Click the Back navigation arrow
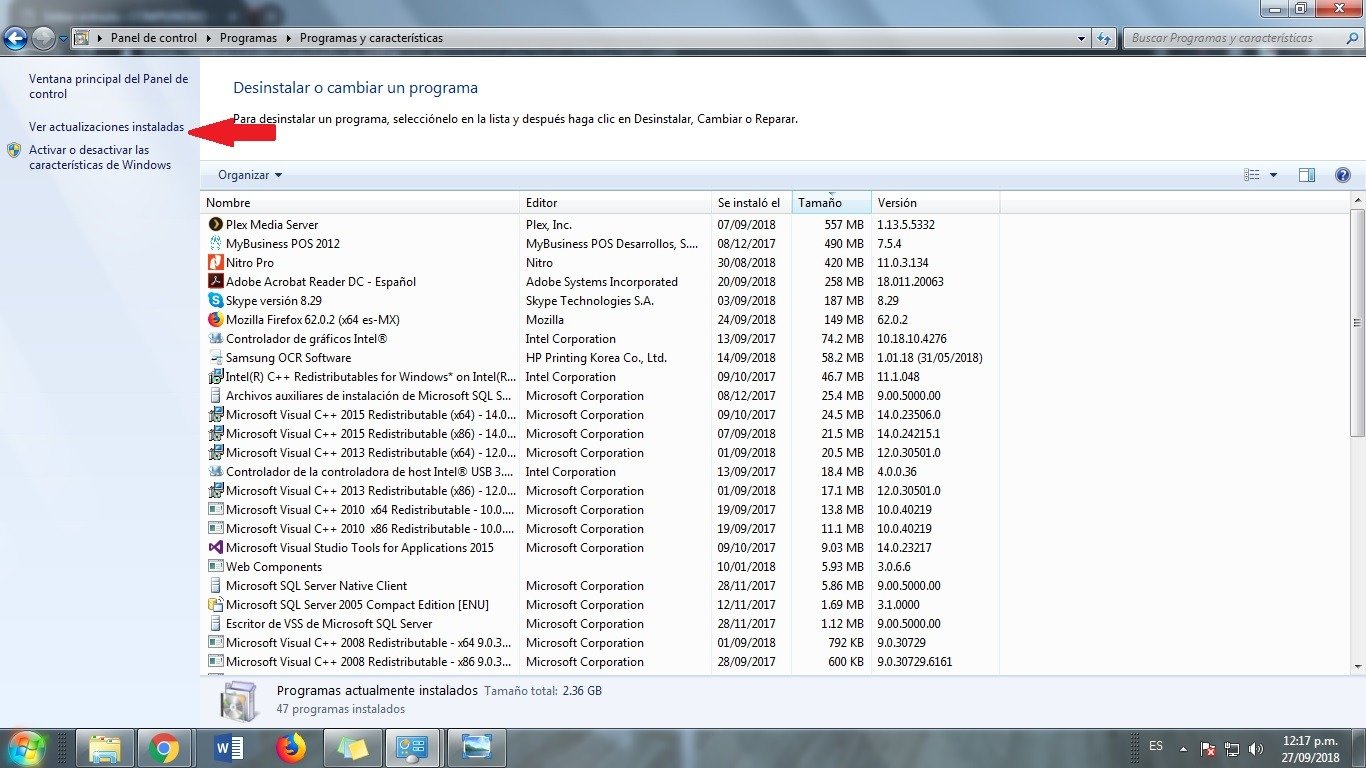This screenshot has height=768, width=1366. (x=15, y=38)
